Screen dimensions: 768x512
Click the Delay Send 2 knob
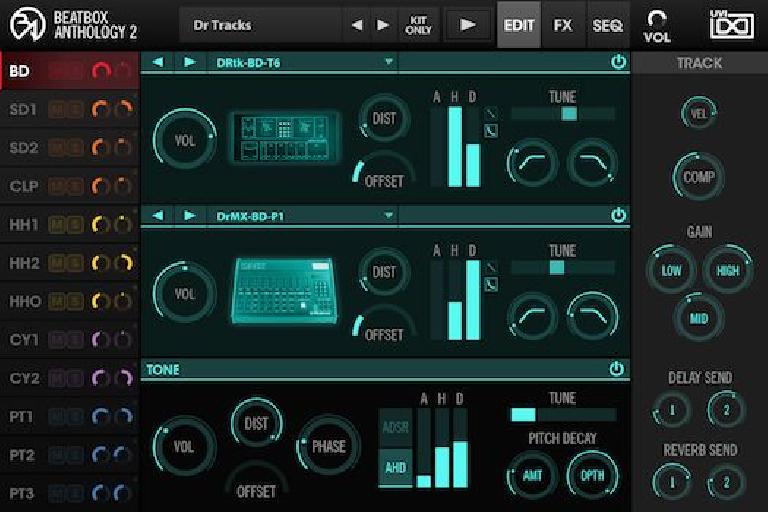[x=726, y=410]
